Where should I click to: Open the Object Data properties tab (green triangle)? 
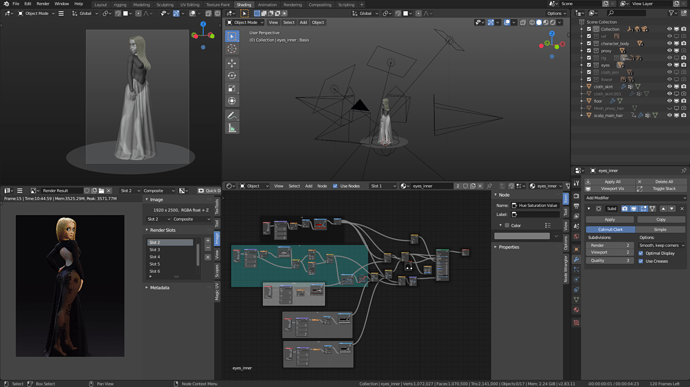click(x=576, y=300)
